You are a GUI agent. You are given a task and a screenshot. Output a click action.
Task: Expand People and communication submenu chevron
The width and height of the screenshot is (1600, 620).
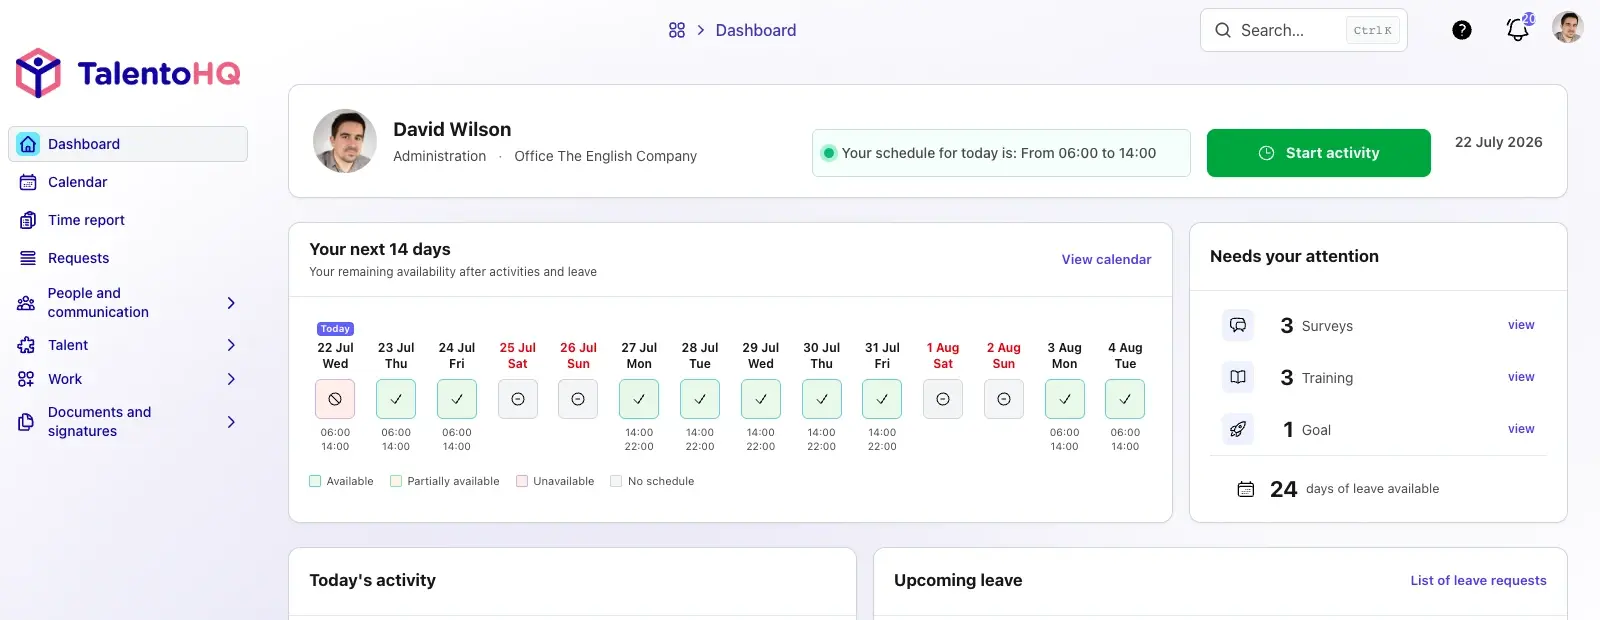tap(231, 303)
